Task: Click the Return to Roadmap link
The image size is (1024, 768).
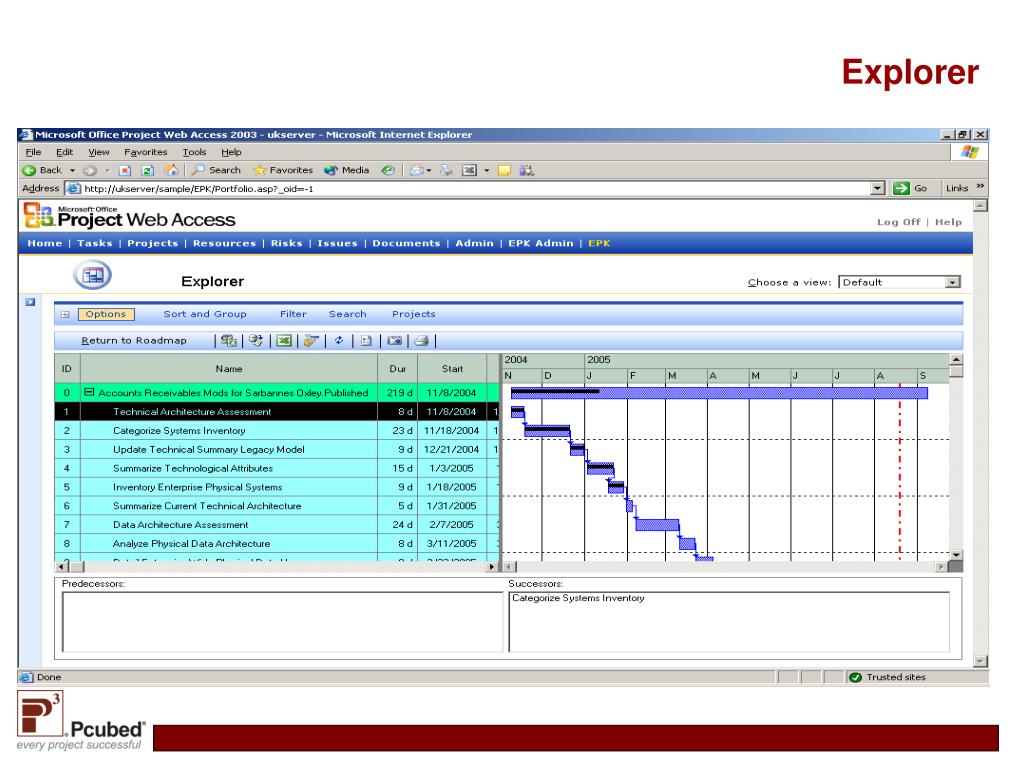Action: pos(134,341)
